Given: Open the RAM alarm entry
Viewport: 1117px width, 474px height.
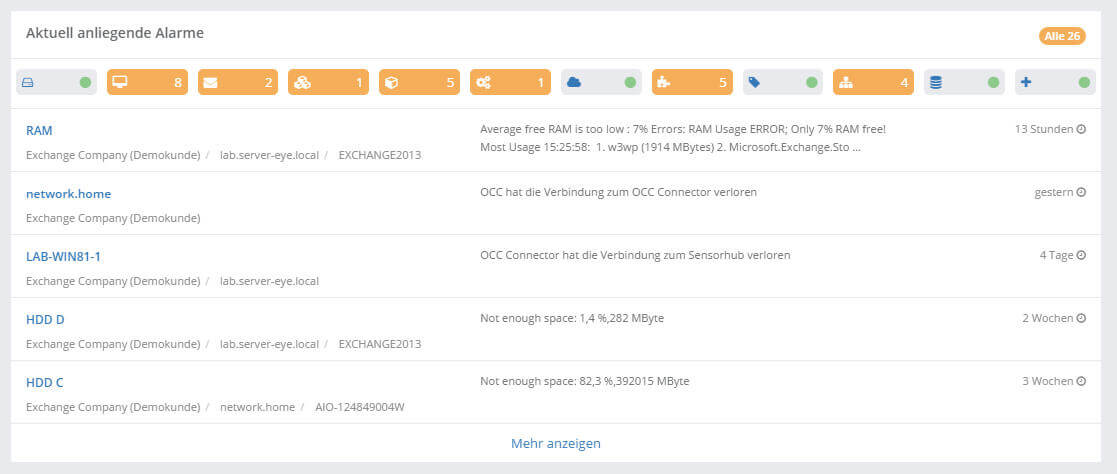Looking at the screenshot, I should coord(39,130).
